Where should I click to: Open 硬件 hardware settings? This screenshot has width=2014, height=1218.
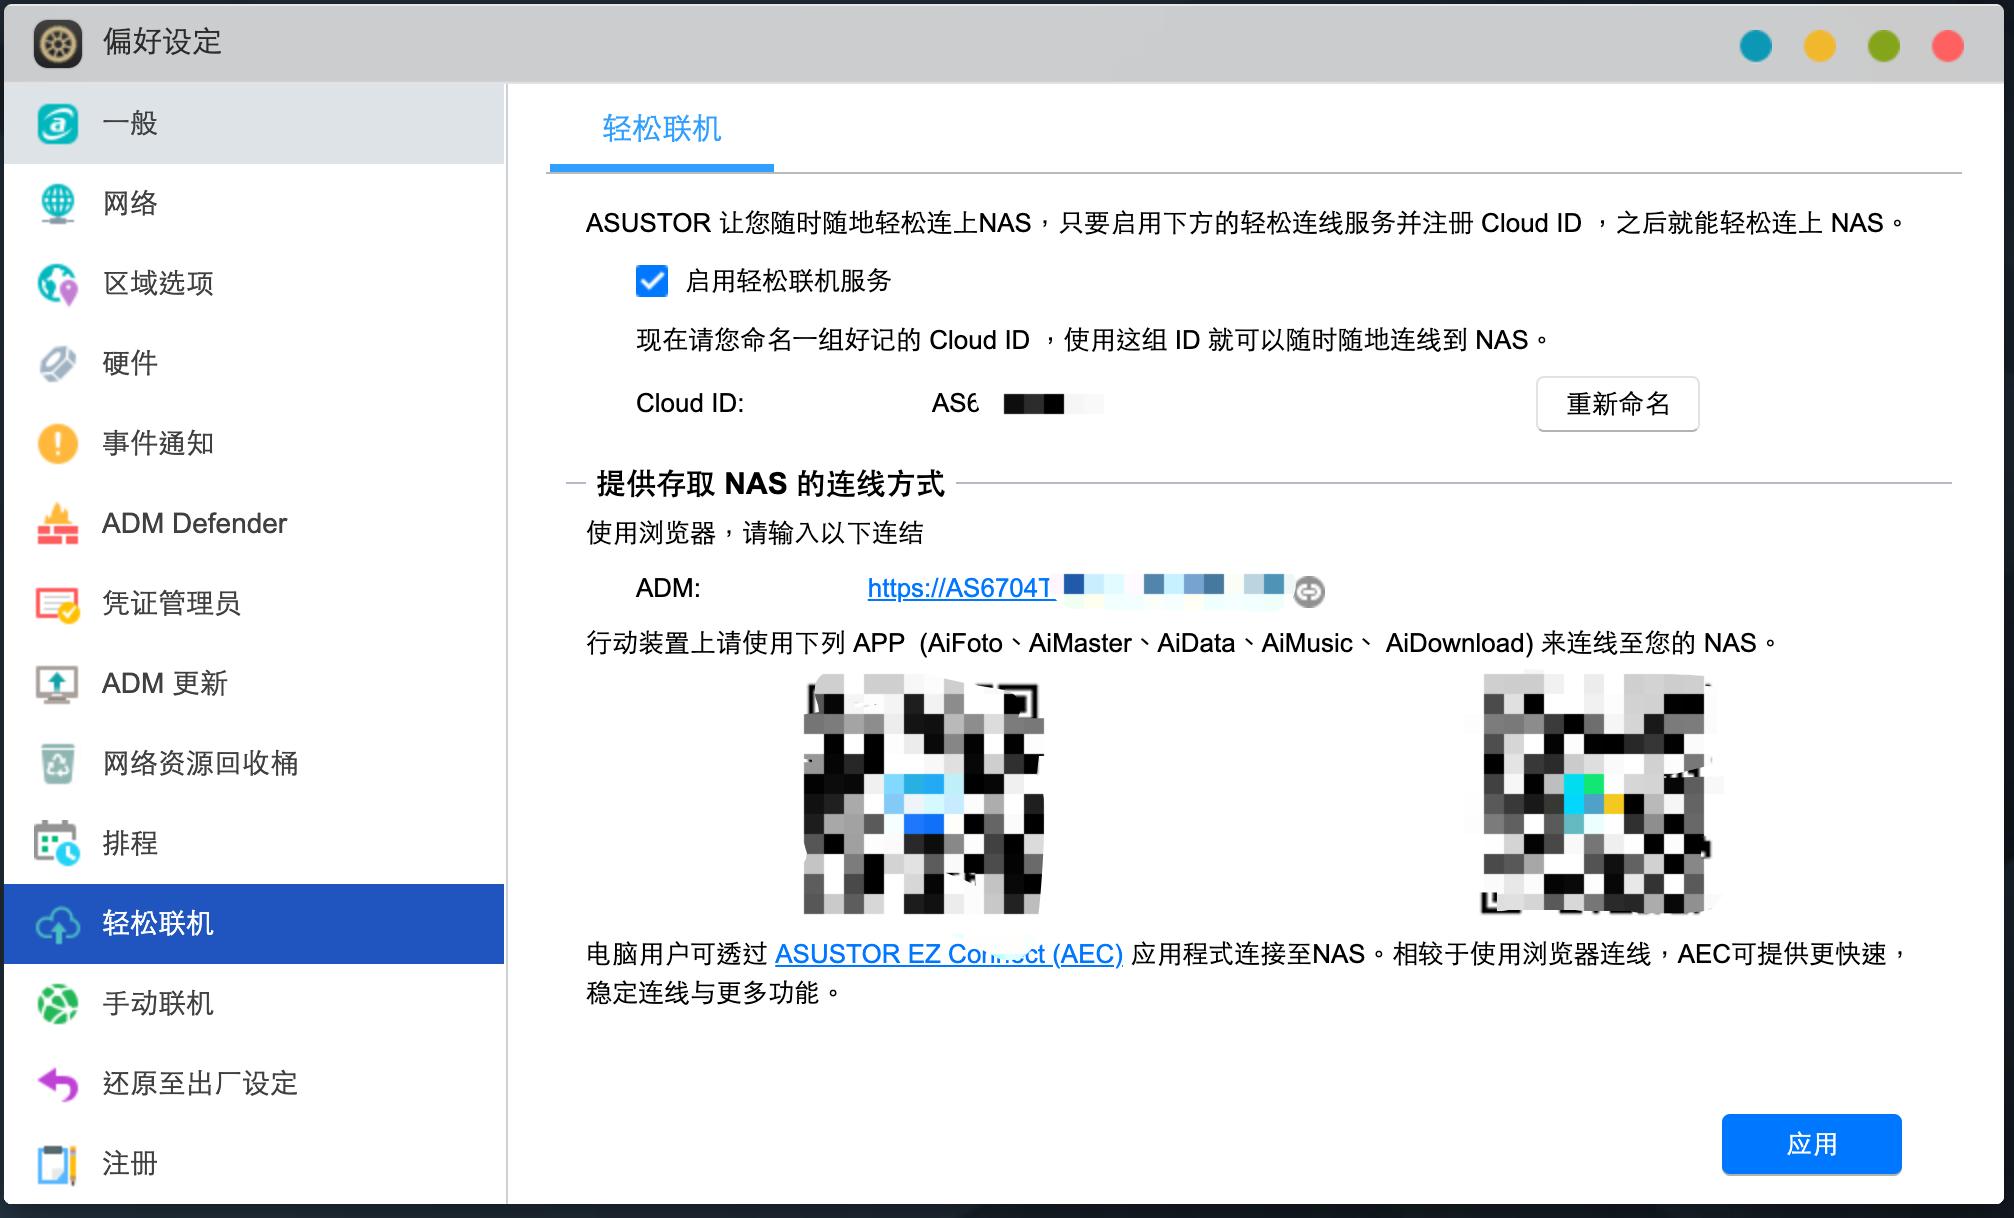58,363
